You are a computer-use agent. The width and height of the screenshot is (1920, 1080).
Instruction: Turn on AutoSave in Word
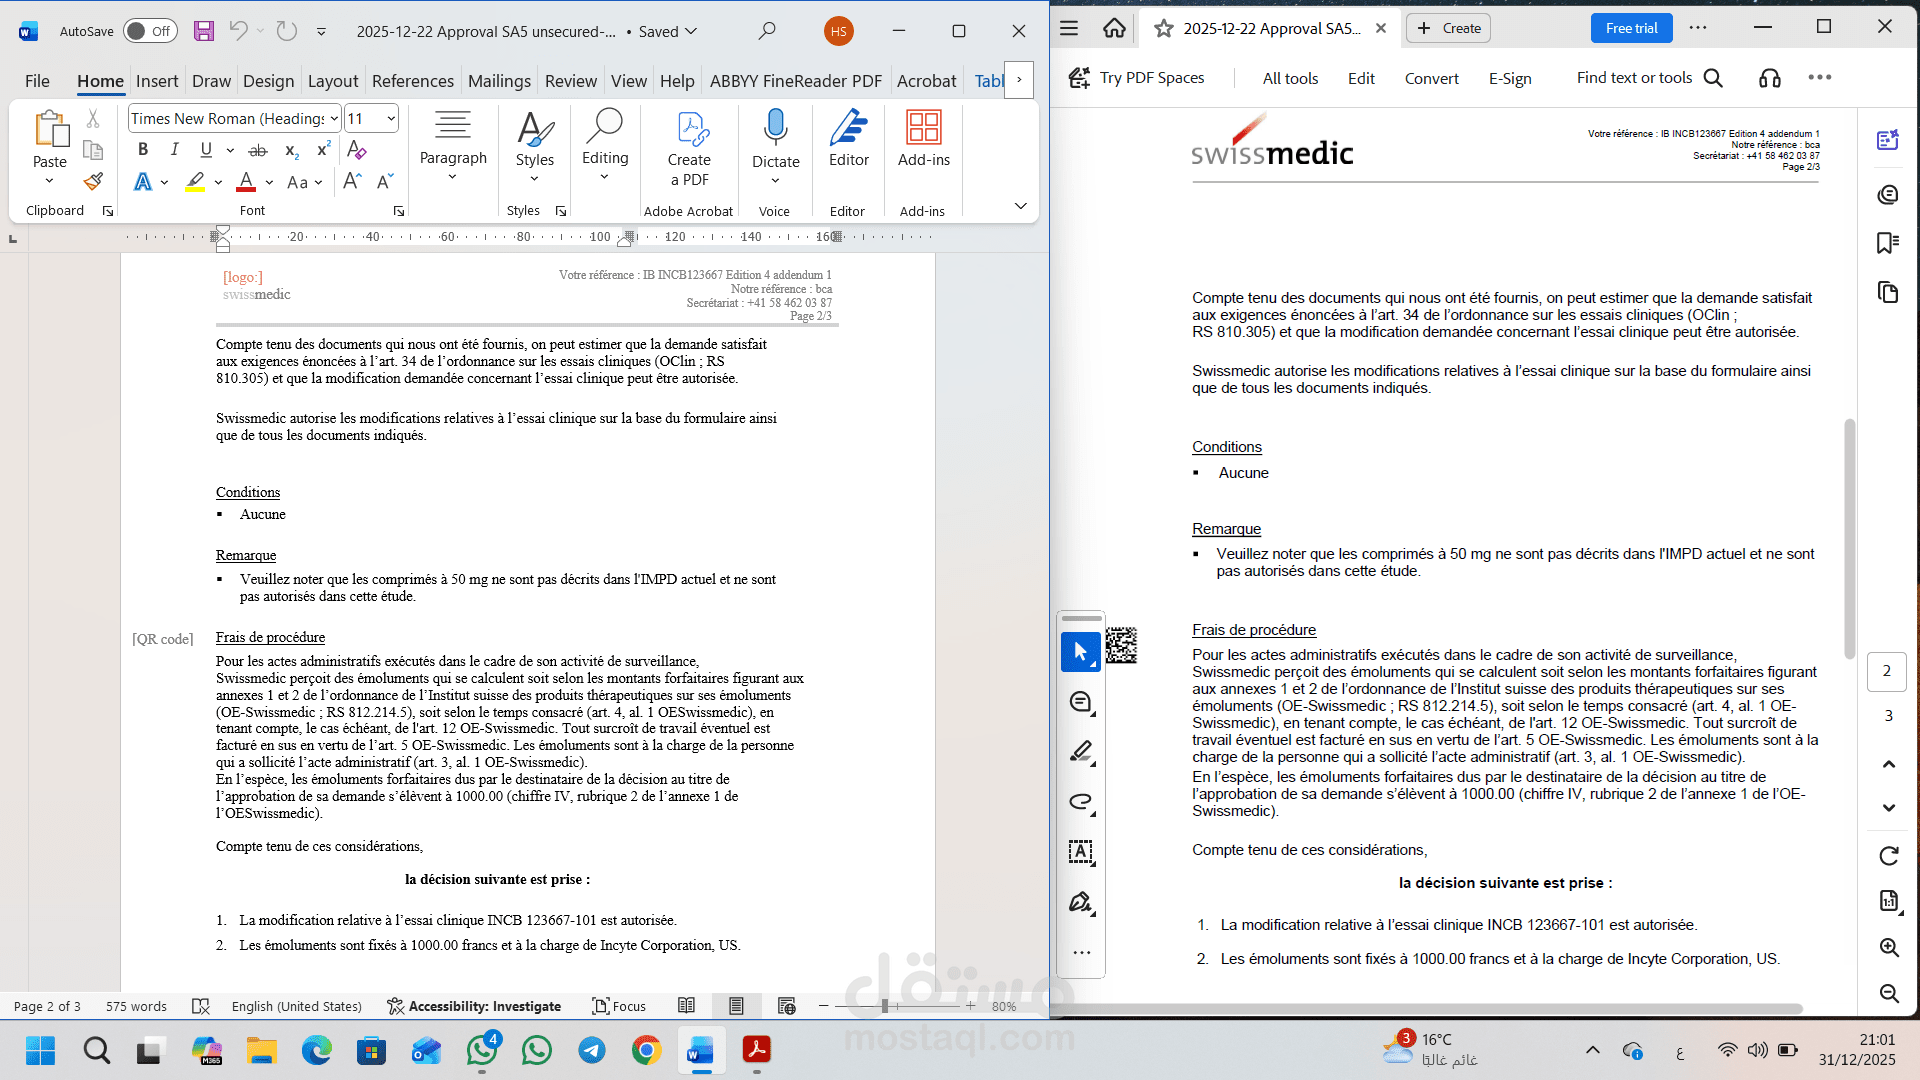point(148,31)
